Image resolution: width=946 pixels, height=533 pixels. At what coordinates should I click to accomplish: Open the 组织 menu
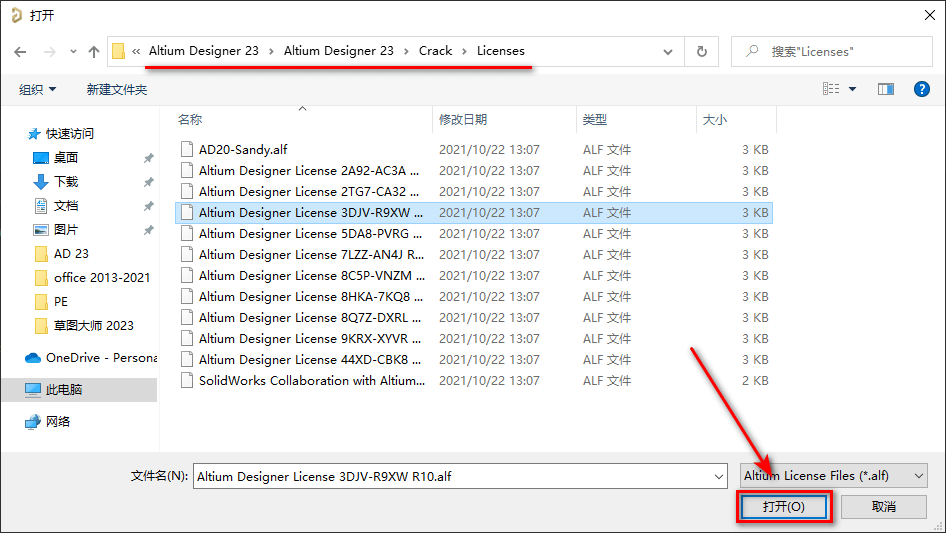tap(37, 89)
